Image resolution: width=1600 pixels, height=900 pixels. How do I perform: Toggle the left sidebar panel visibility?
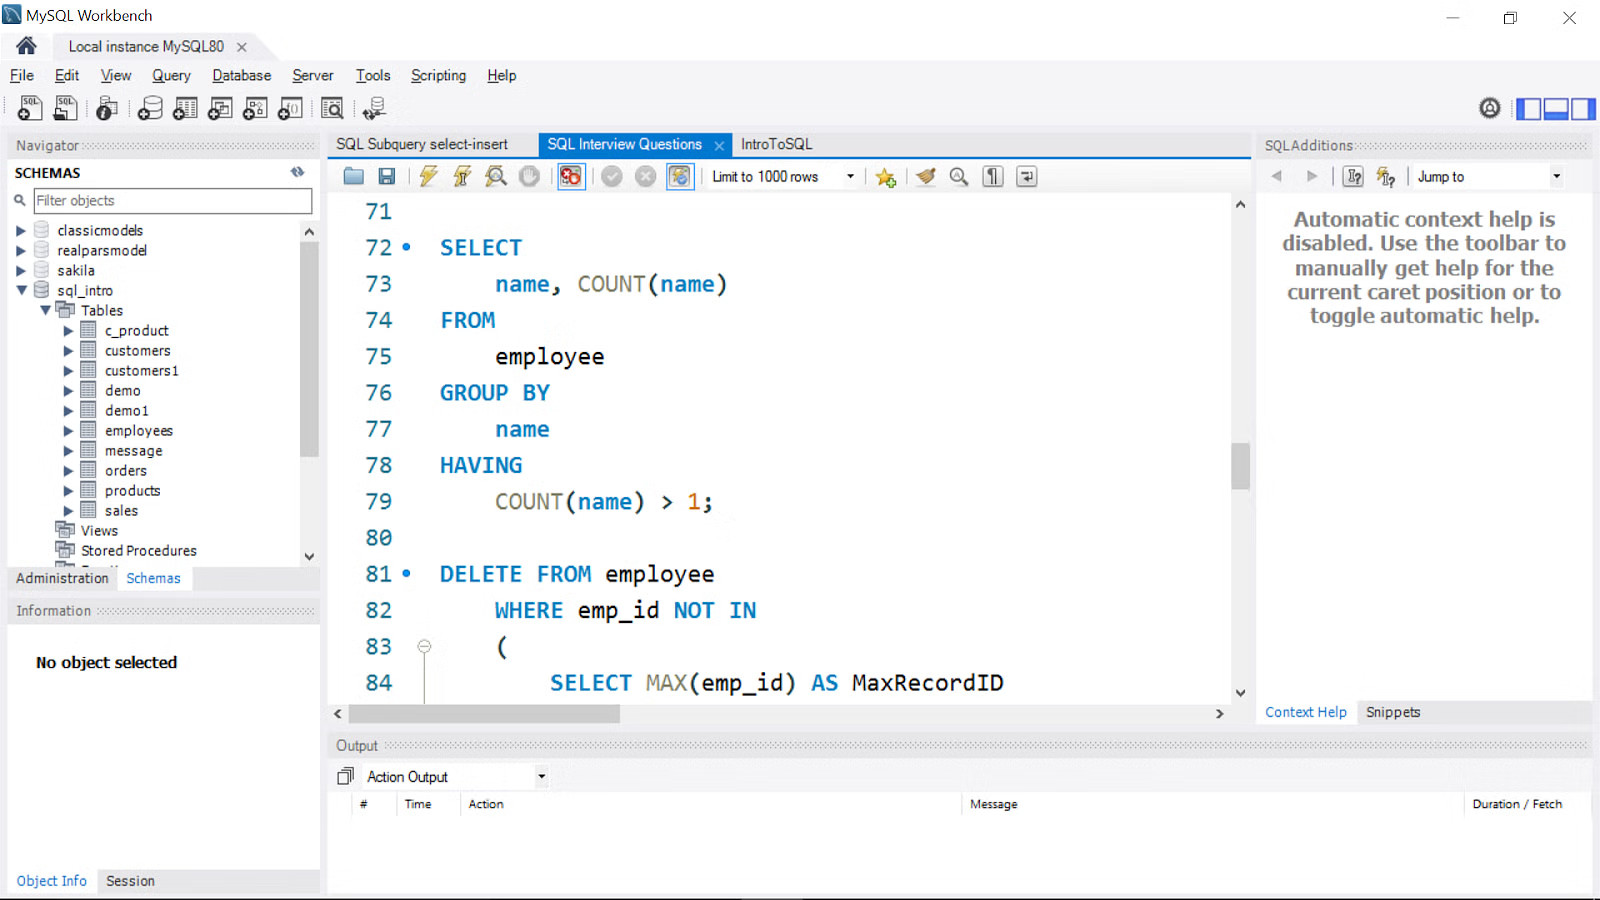click(1529, 109)
